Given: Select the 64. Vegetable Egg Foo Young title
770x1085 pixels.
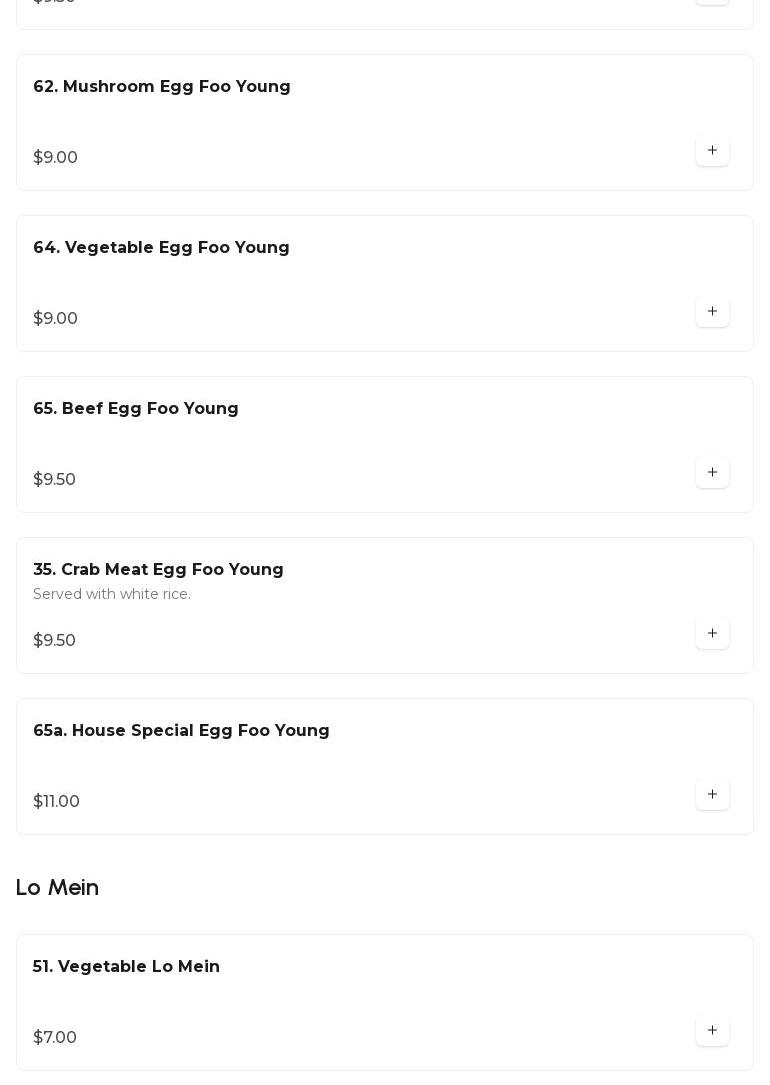Looking at the screenshot, I should tap(161, 248).
